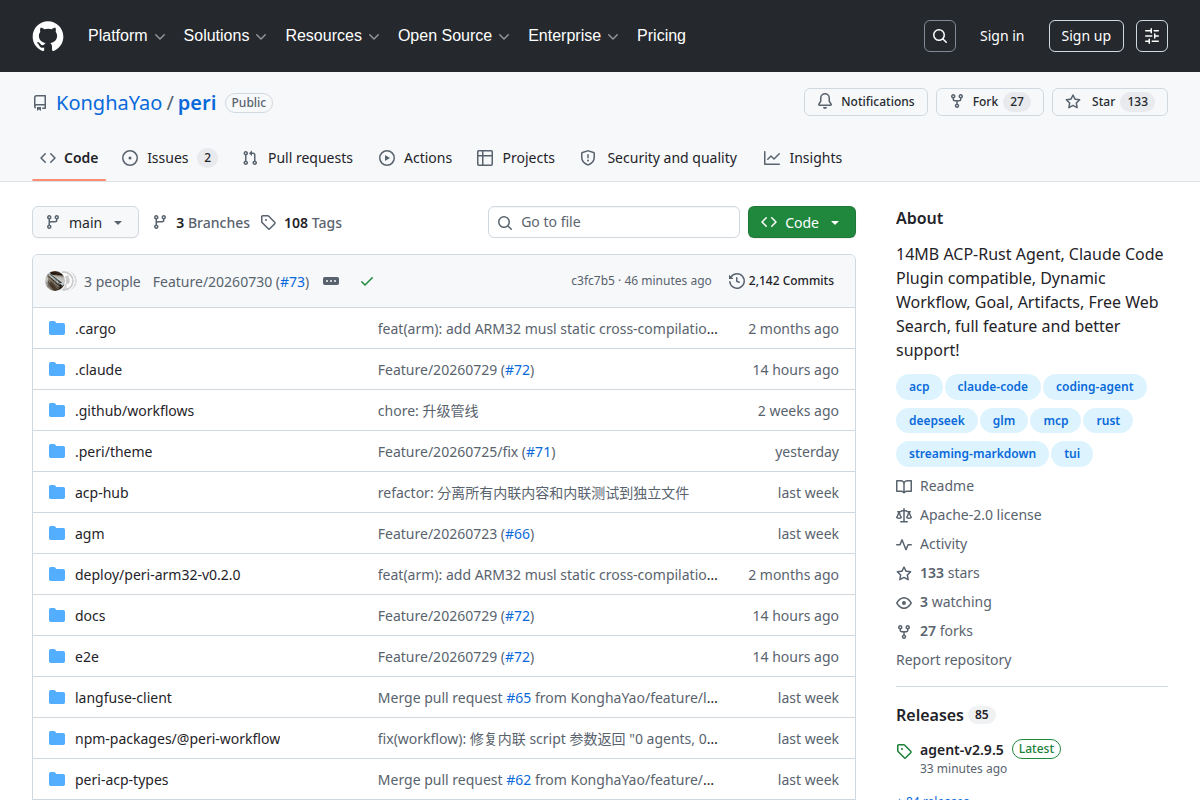Click the license scale icon in About
This screenshot has width=1200, height=800.
click(x=904, y=515)
